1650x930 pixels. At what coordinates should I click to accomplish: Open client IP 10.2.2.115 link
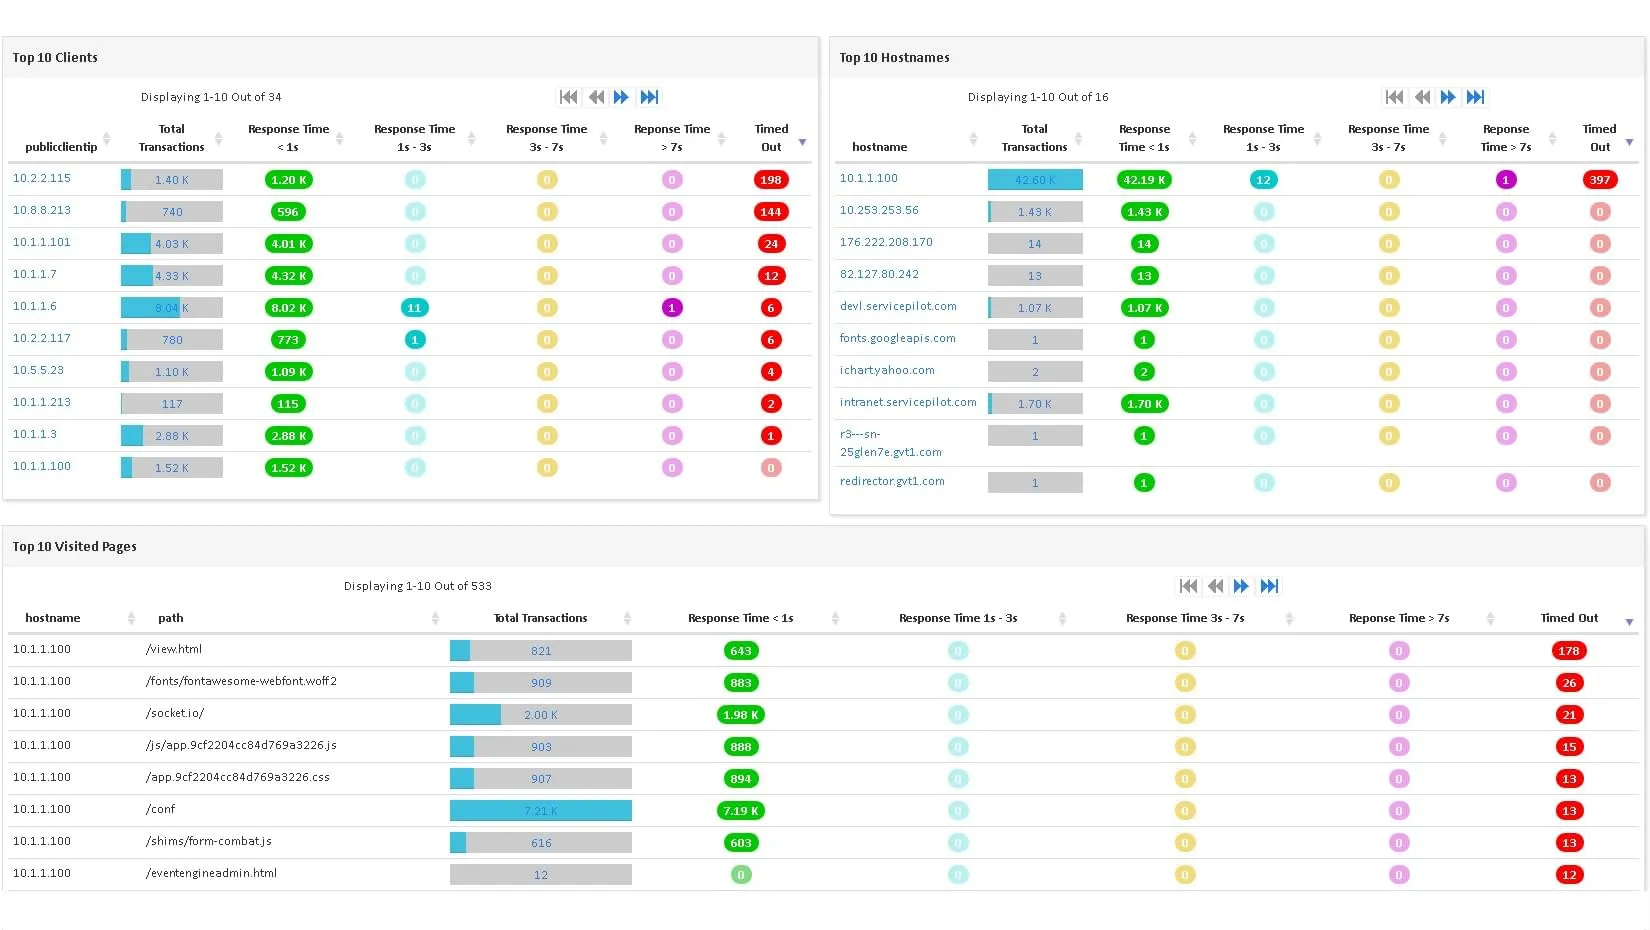[42, 178]
